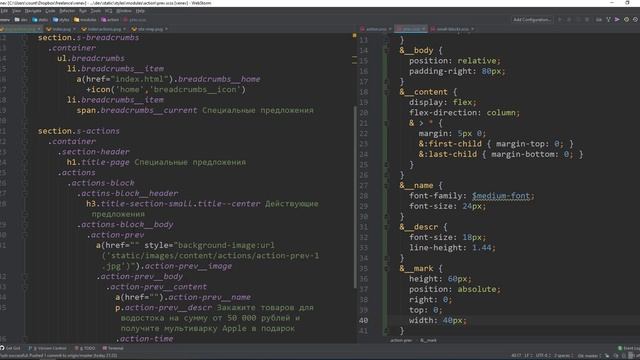Close the action.scss tab
This screenshot has width=640, height=360.
390,29
